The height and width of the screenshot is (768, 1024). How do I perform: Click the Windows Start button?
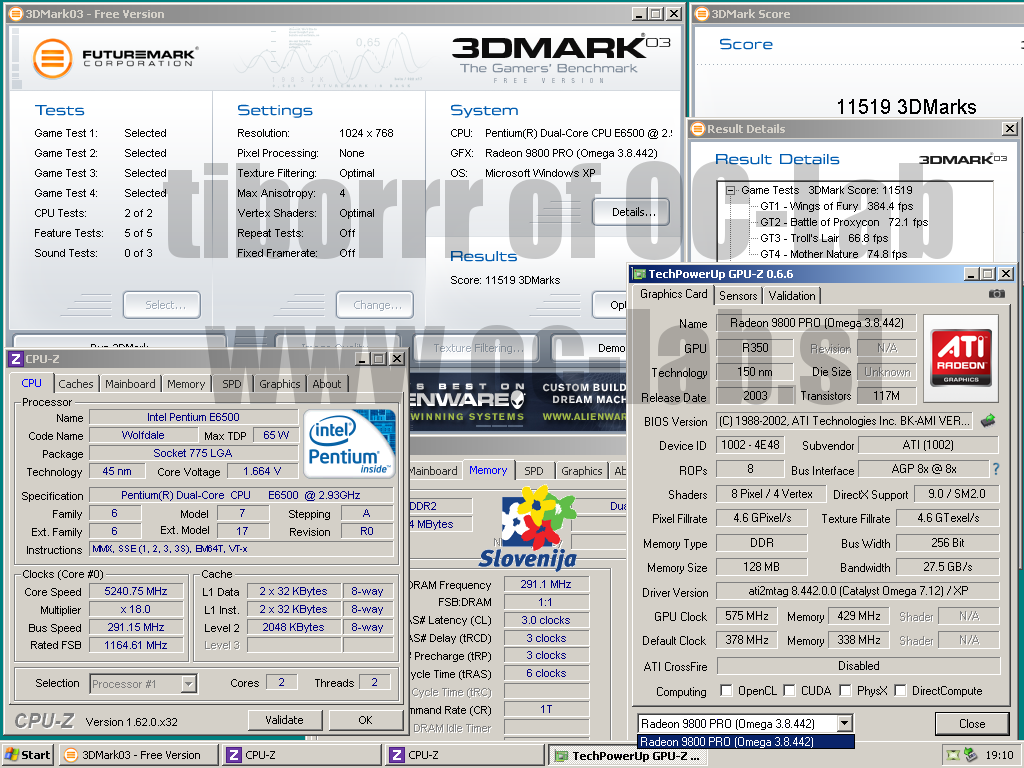(x=28, y=755)
